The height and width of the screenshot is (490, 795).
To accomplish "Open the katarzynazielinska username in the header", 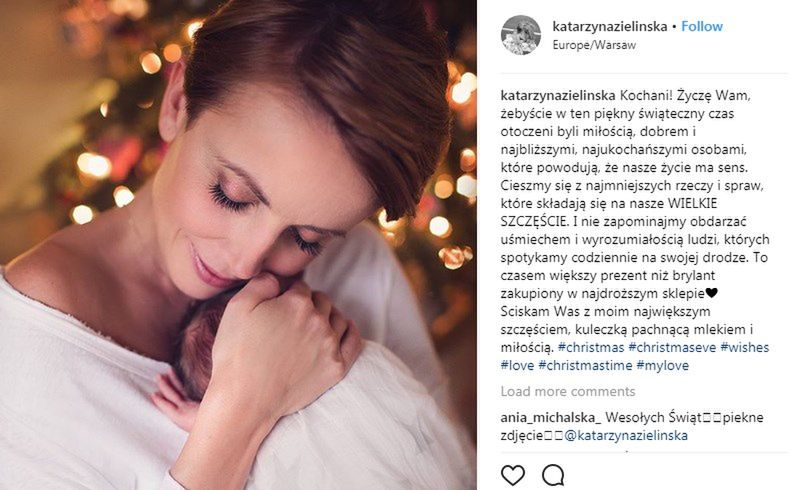I will (609, 26).
